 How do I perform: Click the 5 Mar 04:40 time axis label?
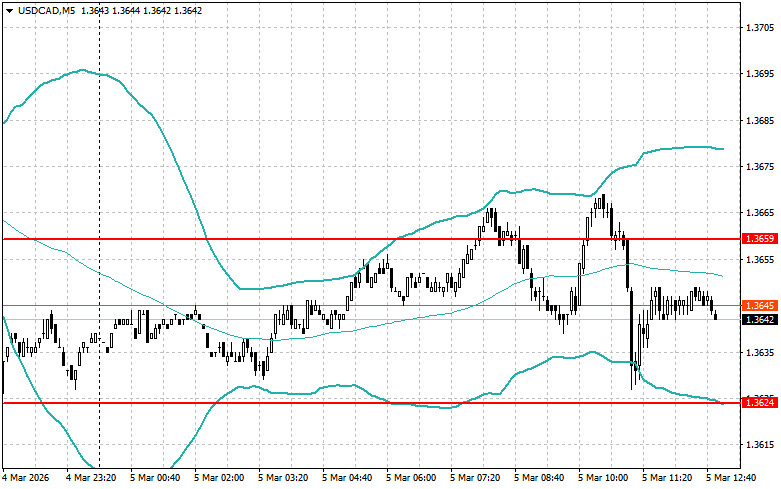click(x=347, y=478)
